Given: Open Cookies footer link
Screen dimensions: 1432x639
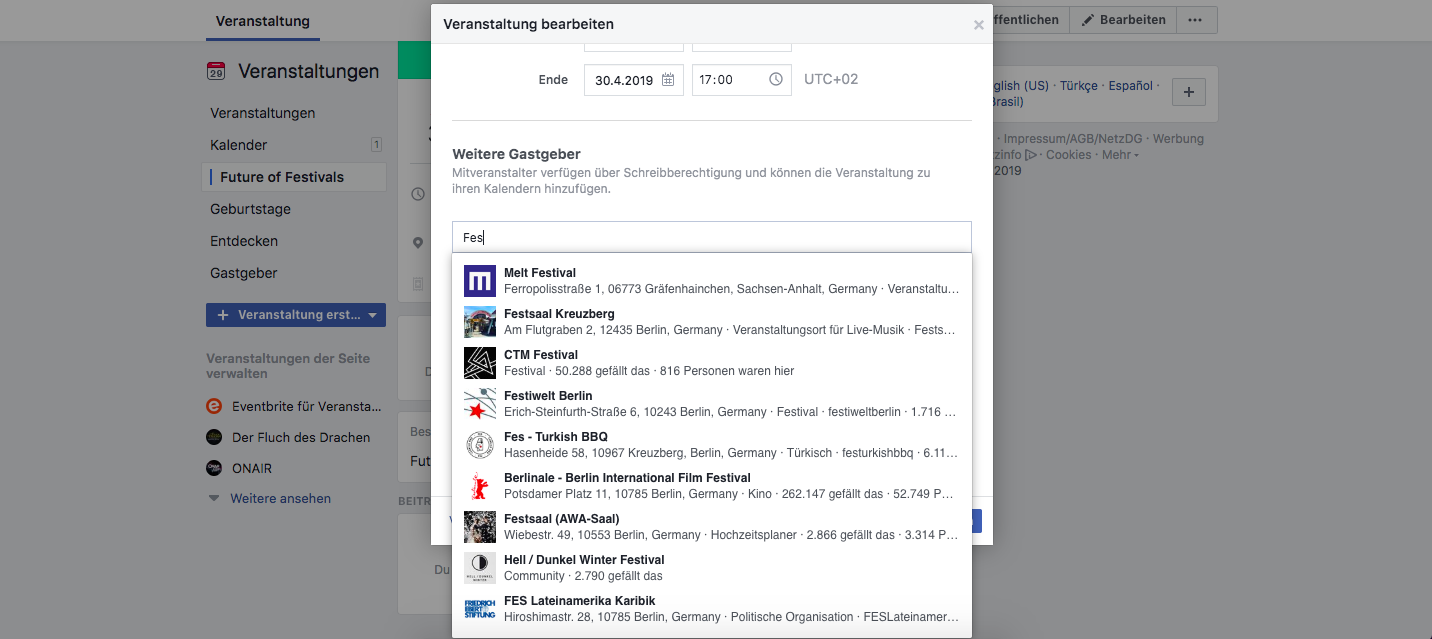Looking at the screenshot, I should click(1069, 155).
